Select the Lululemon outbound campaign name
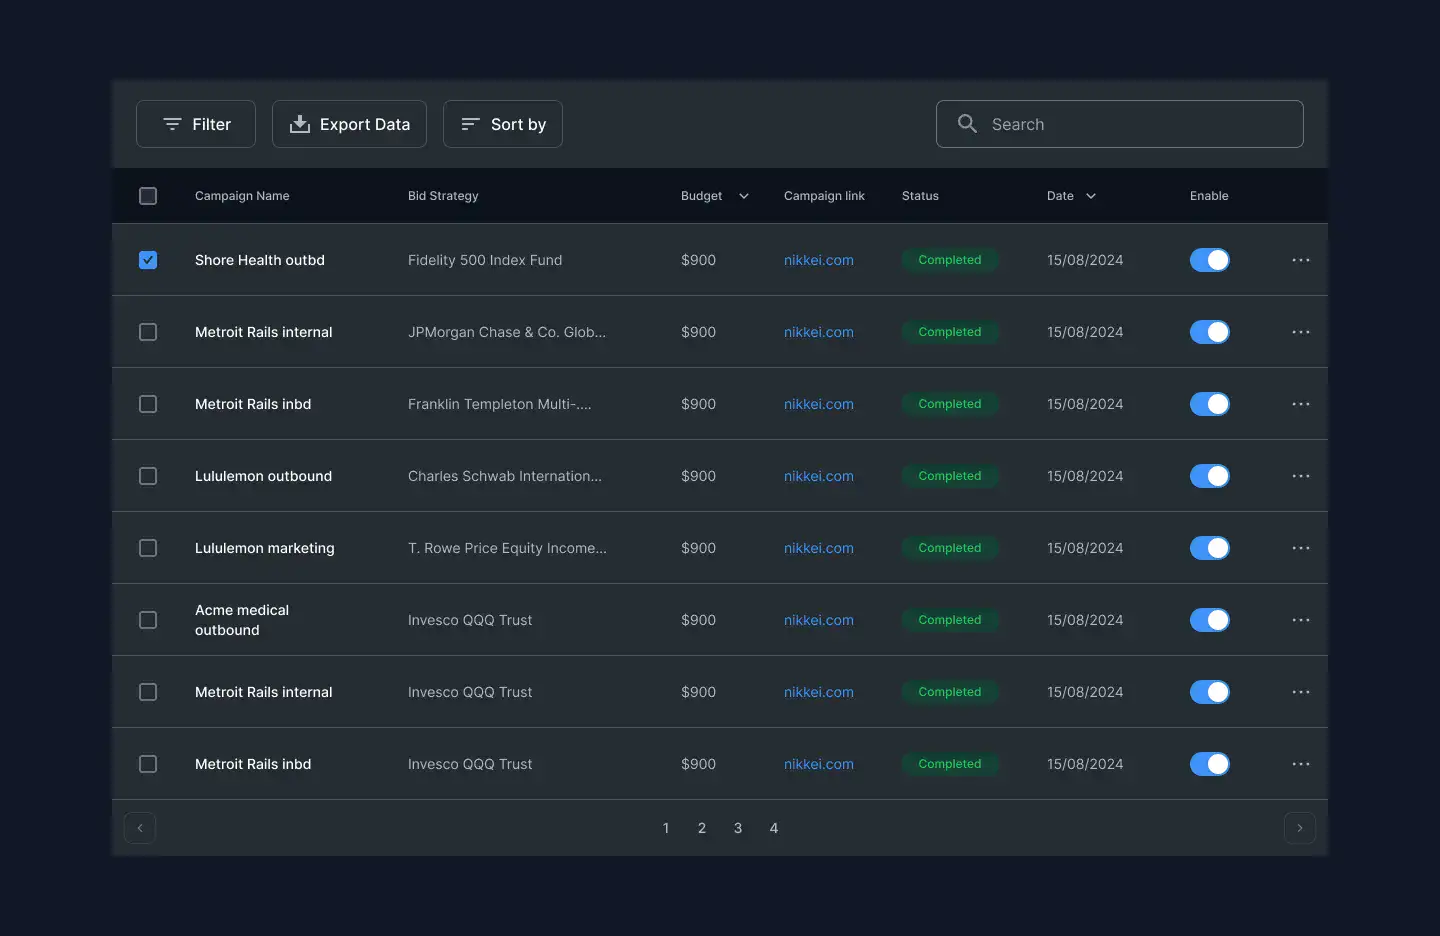The height and width of the screenshot is (936, 1440). (263, 476)
